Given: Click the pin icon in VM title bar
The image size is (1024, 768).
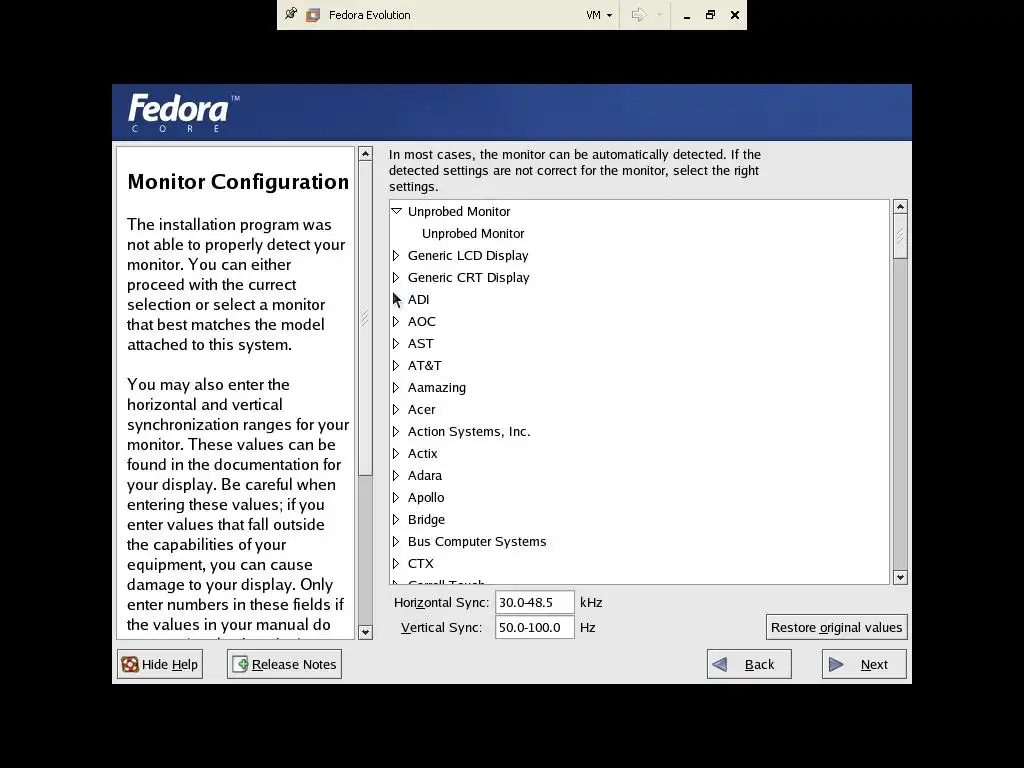Looking at the screenshot, I should (x=291, y=14).
